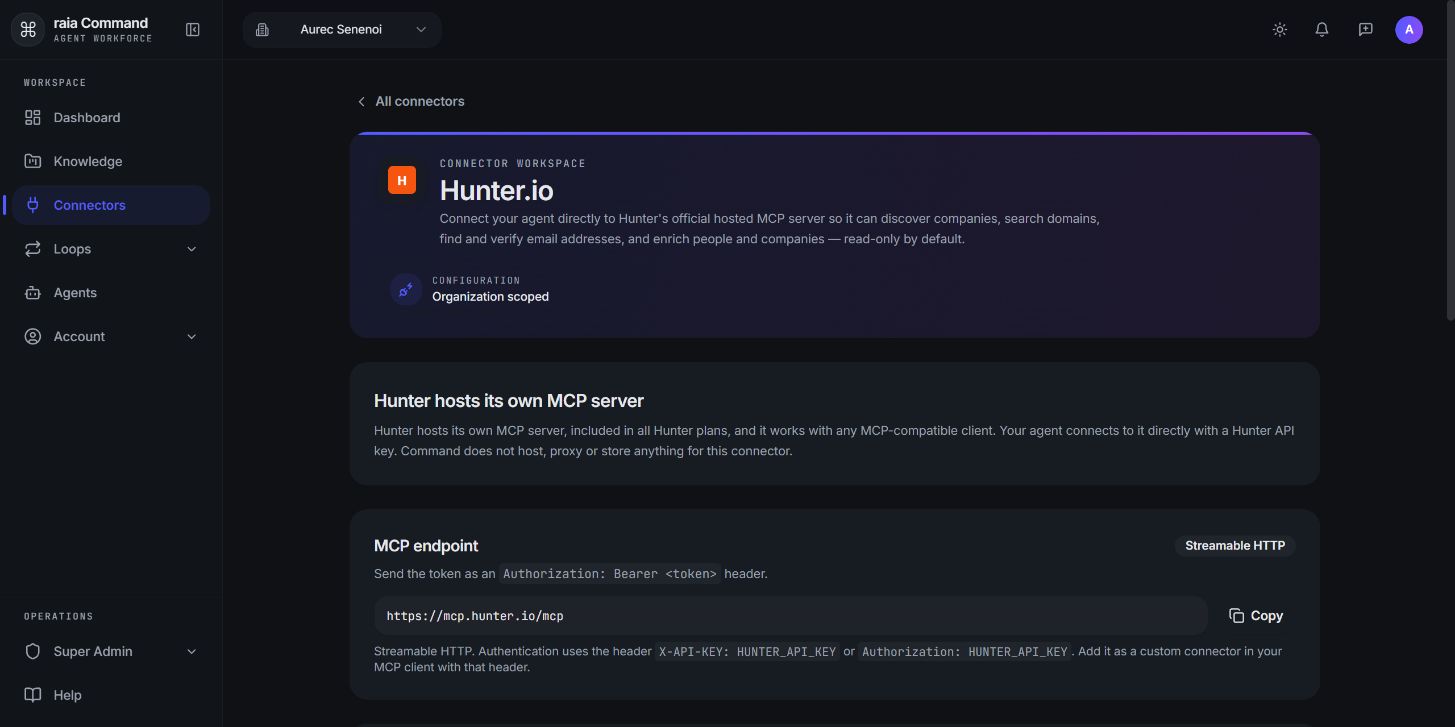The width and height of the screenshot is (1455, 727).
Task: Open the feedback chat icon
Action: point(1365,30)
